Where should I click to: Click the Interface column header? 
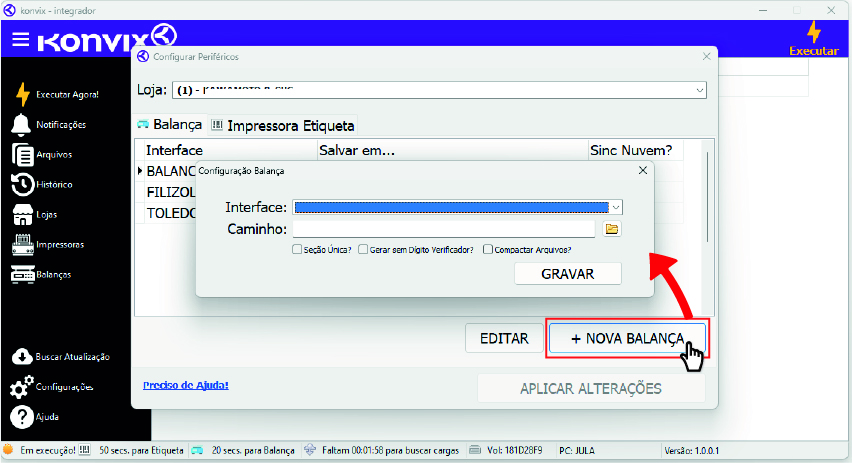tap(231, 151)
